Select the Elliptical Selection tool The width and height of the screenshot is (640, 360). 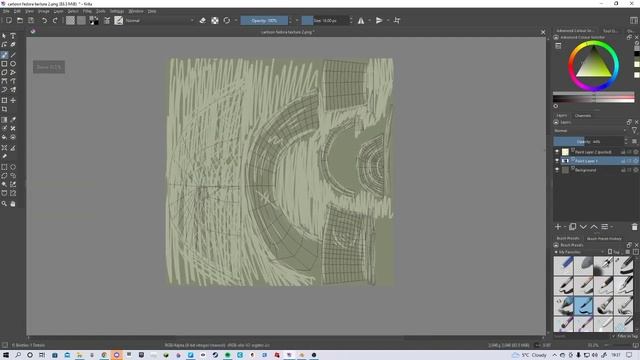point(13,167)
